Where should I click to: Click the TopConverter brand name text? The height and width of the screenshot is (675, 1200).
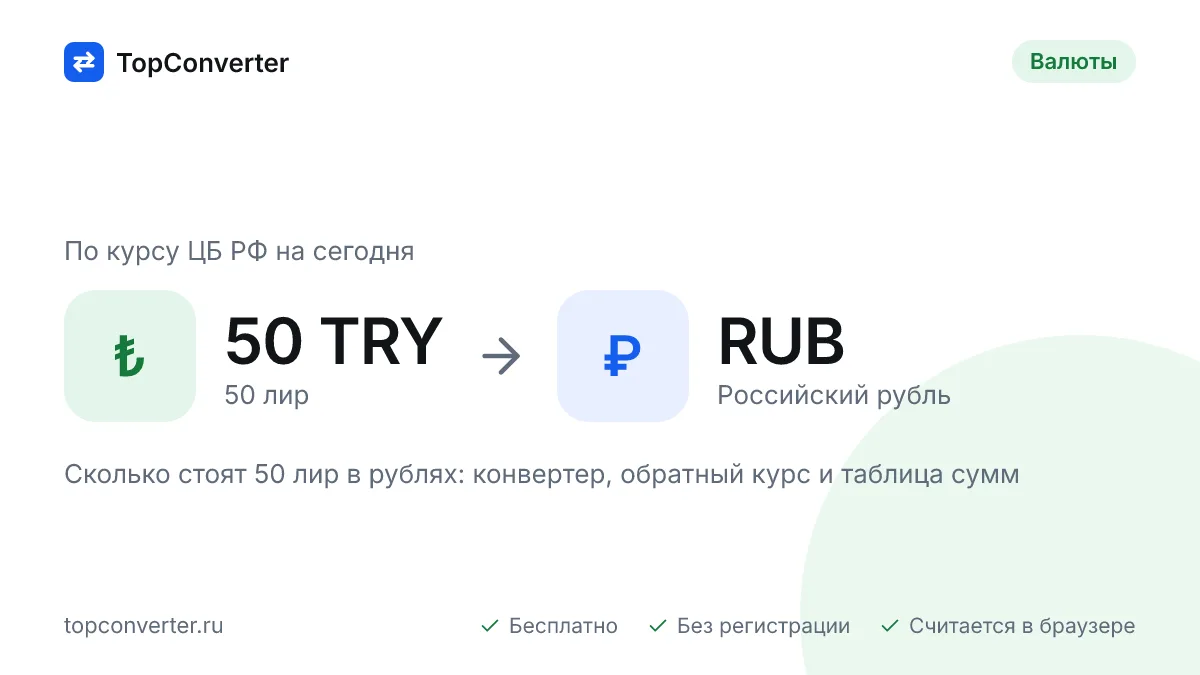(203, 63)
